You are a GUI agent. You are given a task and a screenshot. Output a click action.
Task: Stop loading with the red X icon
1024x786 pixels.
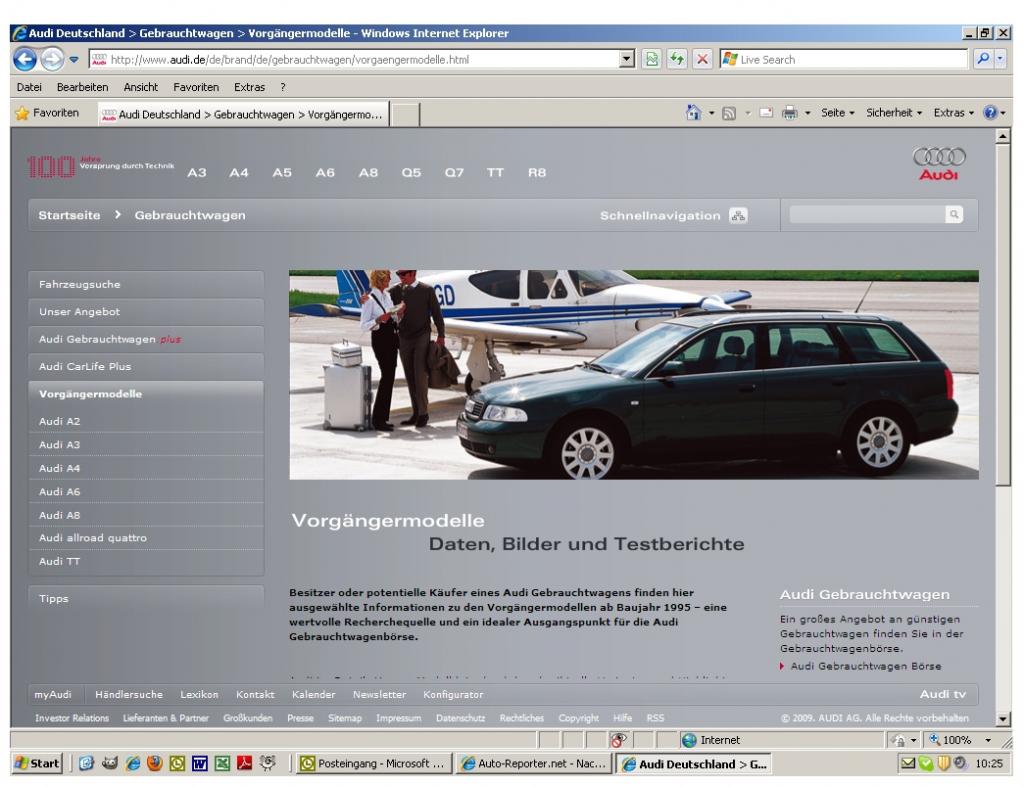702,59
